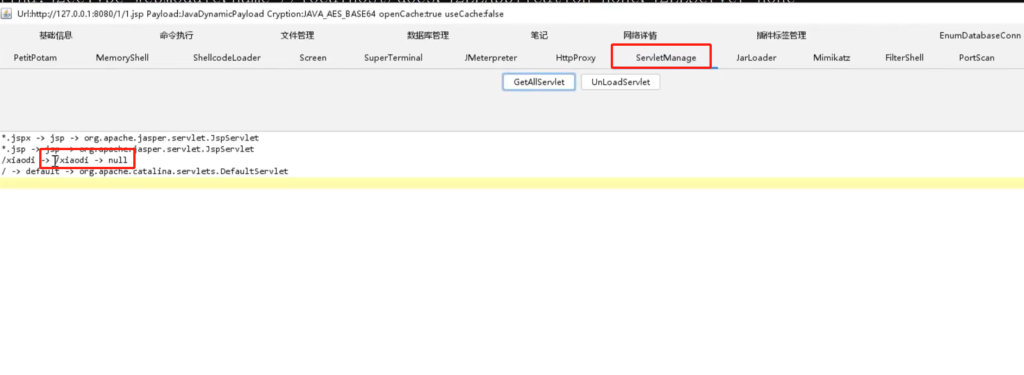Viewport: 1024px width, 375px height.
Task: Select the JMeterpreter tab
Action: pyautogui.click(x=489, y=57)
